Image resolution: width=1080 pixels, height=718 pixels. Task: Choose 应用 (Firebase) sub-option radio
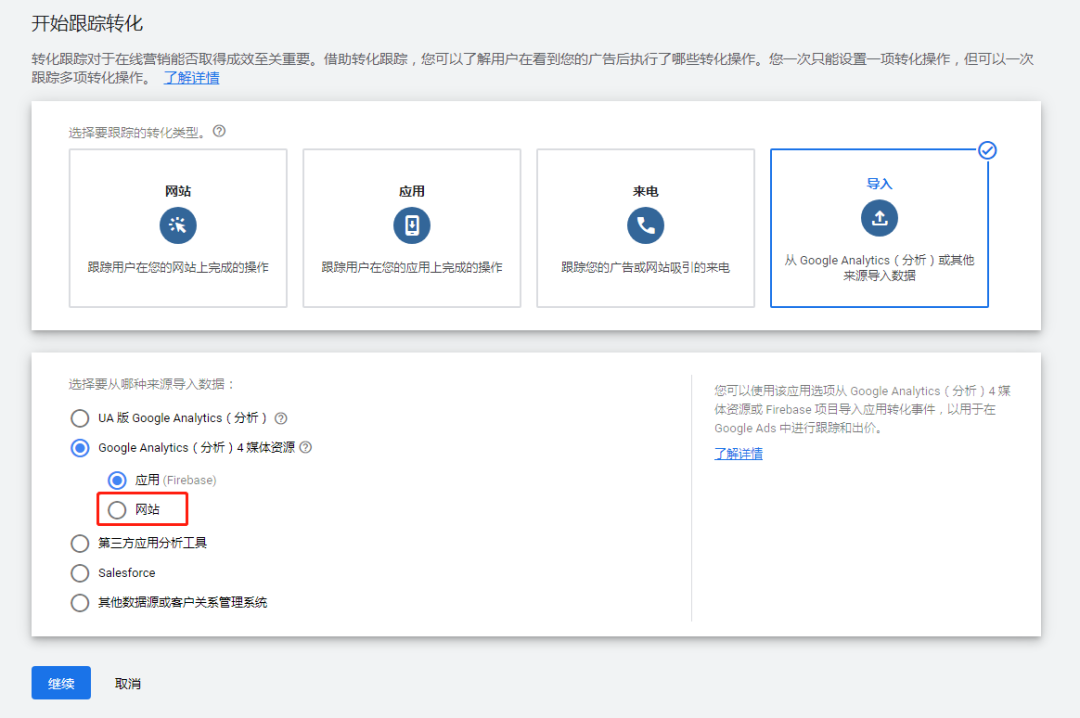117,480
